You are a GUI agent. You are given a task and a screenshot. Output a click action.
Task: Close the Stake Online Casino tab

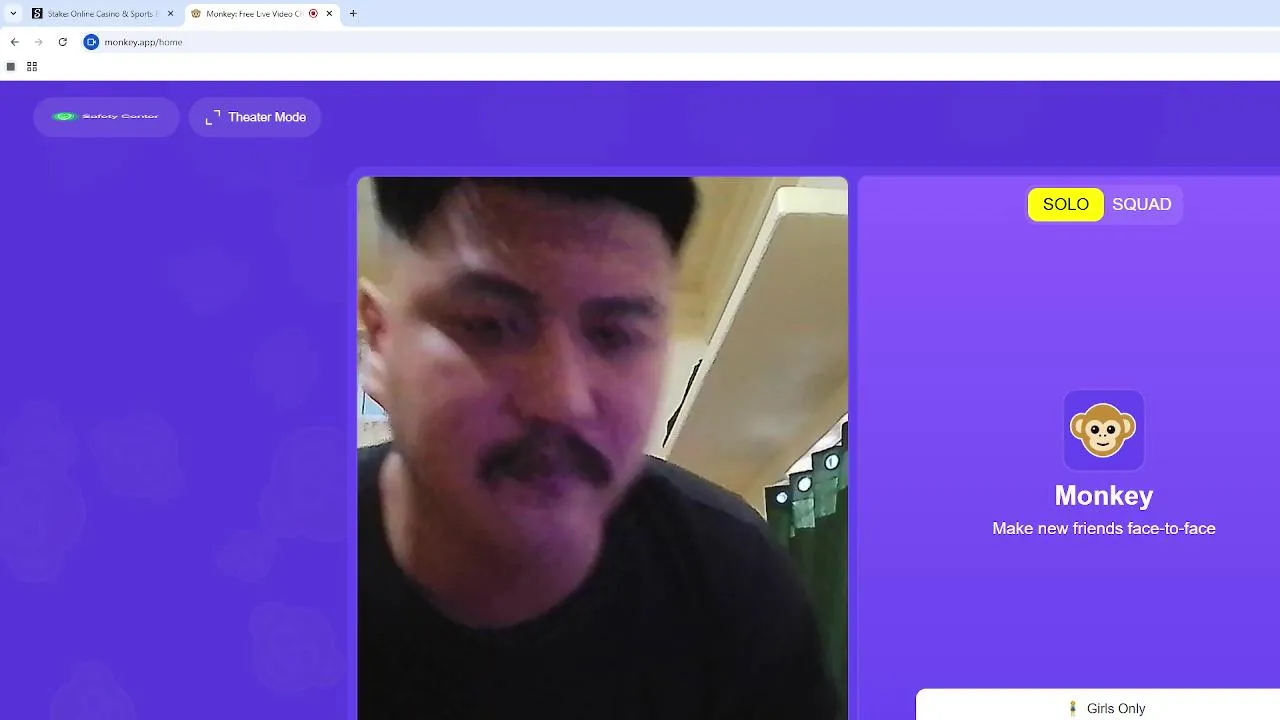(170, 14)
